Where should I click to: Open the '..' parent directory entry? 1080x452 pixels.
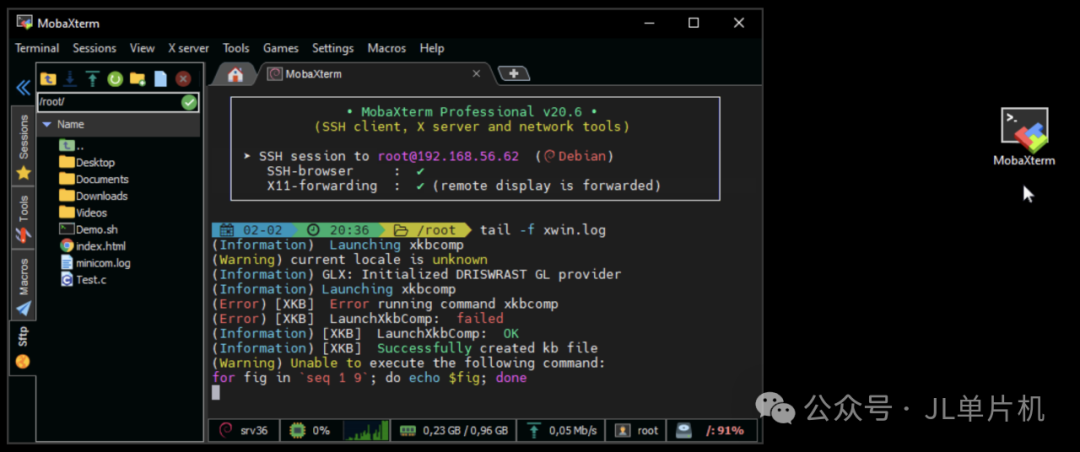[72, 146]
